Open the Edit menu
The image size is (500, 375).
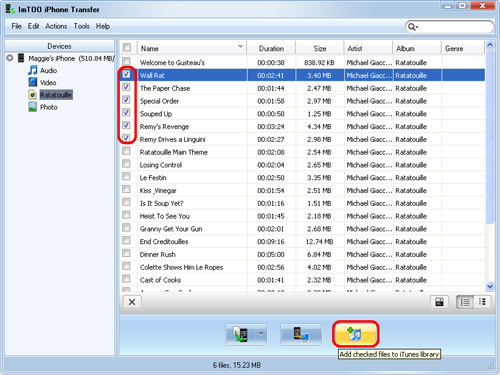pyautogui.click(x=33, y=26)
